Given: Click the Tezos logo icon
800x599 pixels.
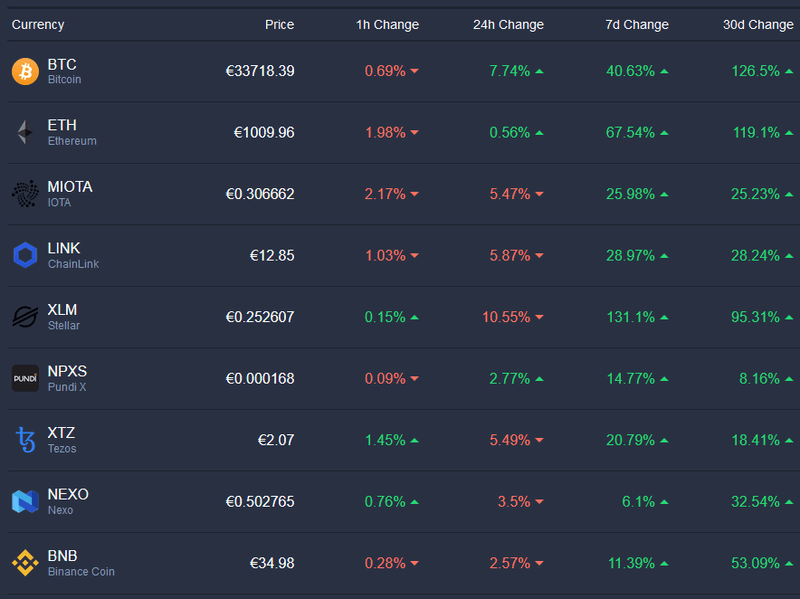Looking at the screenshot, I should coord(25,440).
